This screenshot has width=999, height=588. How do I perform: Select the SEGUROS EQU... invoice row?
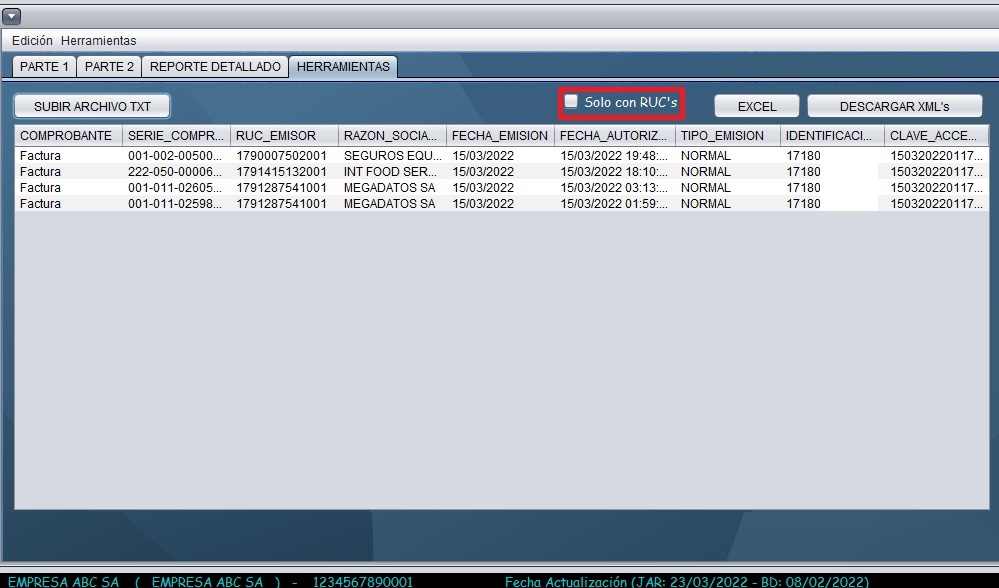pos(389,156)
